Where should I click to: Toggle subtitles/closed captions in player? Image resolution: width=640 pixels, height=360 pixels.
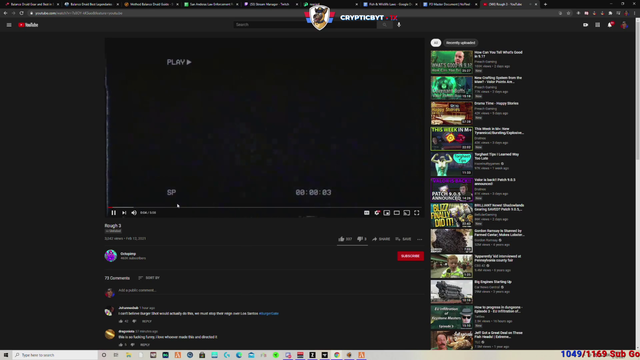(x=367, y=213)
